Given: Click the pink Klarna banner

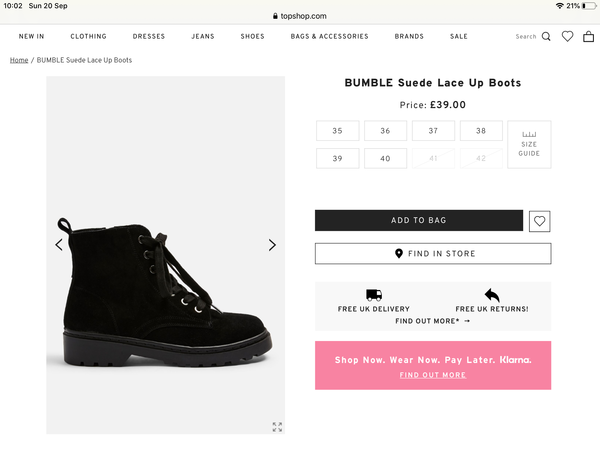Looking at the screenshot, I should click(x=433, y=365).
